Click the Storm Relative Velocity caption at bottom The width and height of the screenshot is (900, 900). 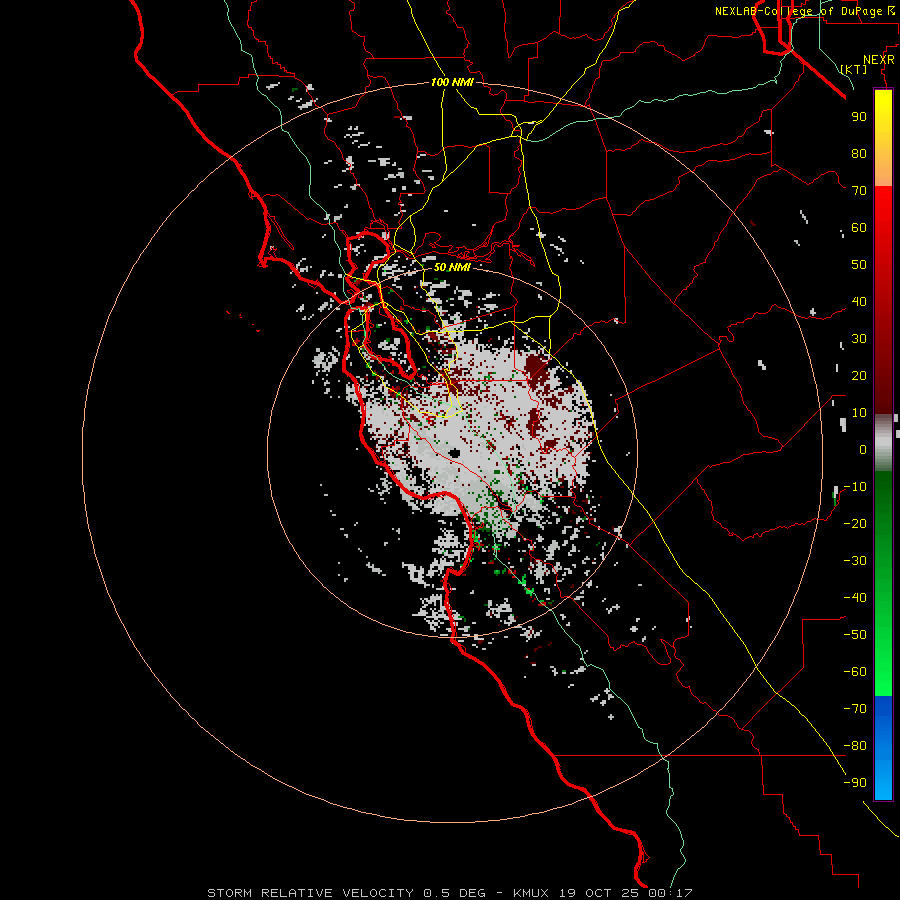pyautogui.click(x=450, y=893)
